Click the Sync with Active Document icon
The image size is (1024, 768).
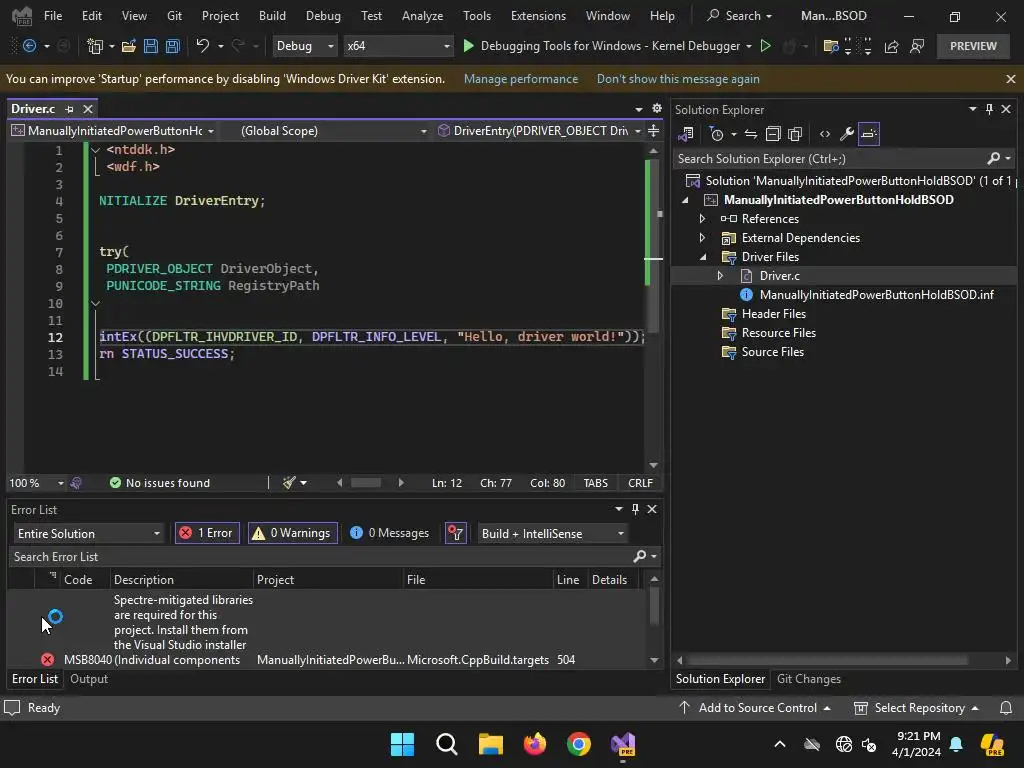751,135
